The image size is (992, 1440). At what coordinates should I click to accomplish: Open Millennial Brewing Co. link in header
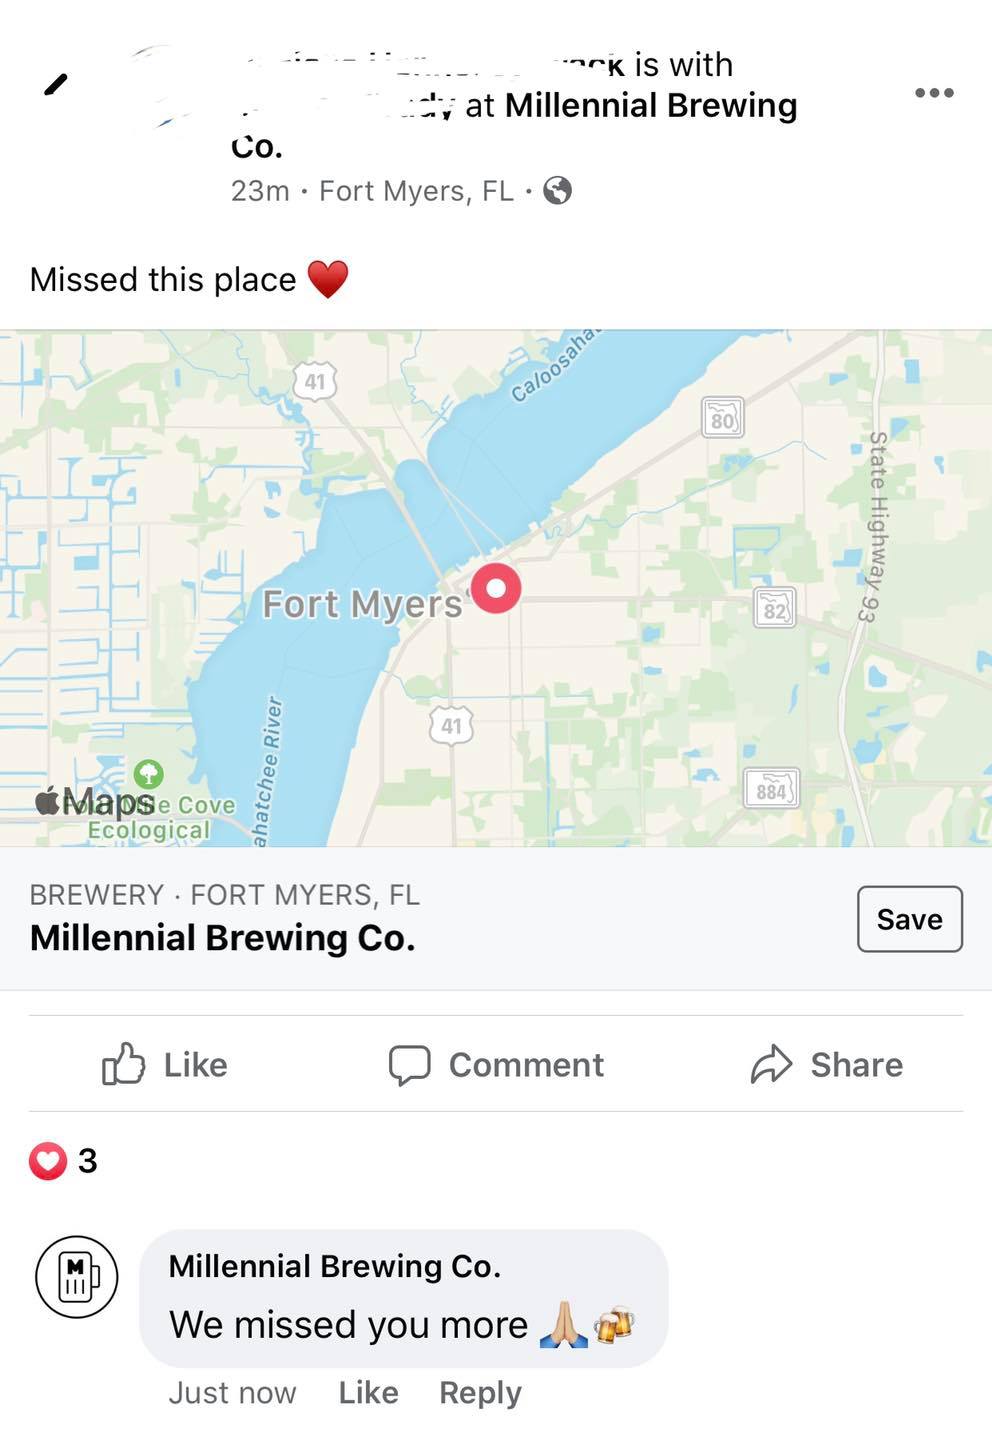pos(514,125)
